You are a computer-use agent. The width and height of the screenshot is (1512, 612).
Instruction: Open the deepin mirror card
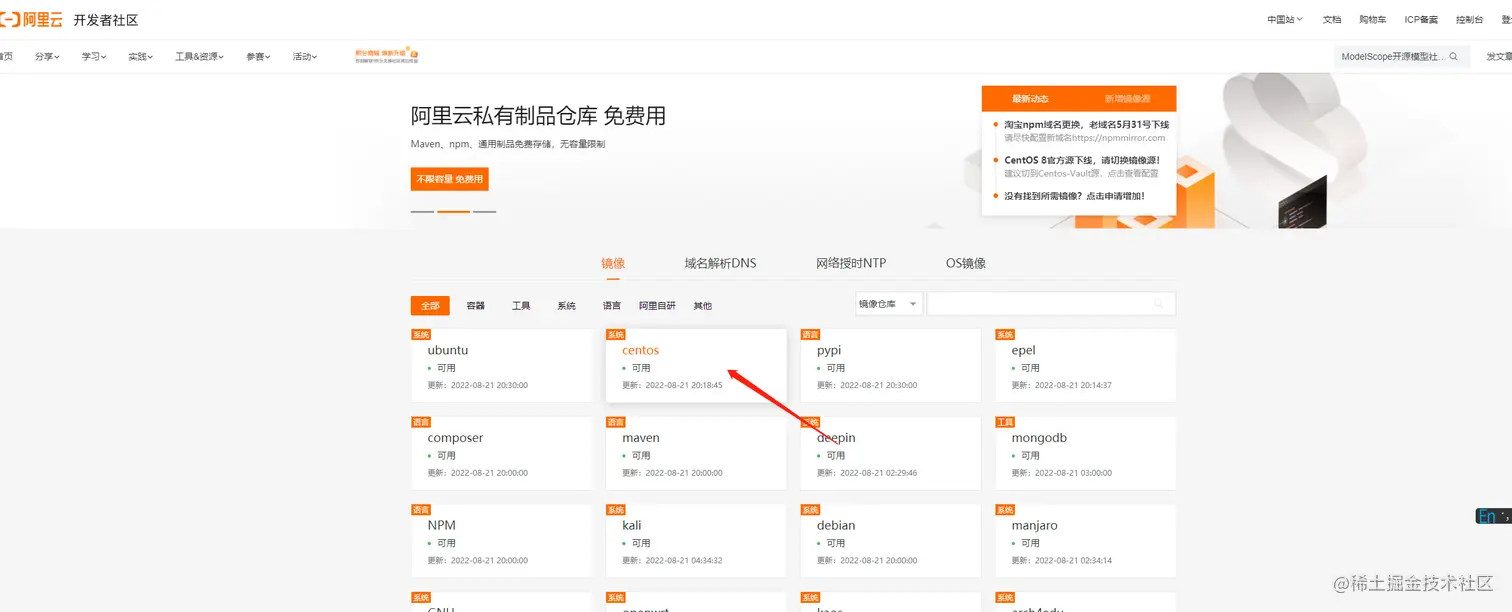(x=890, y=453)
